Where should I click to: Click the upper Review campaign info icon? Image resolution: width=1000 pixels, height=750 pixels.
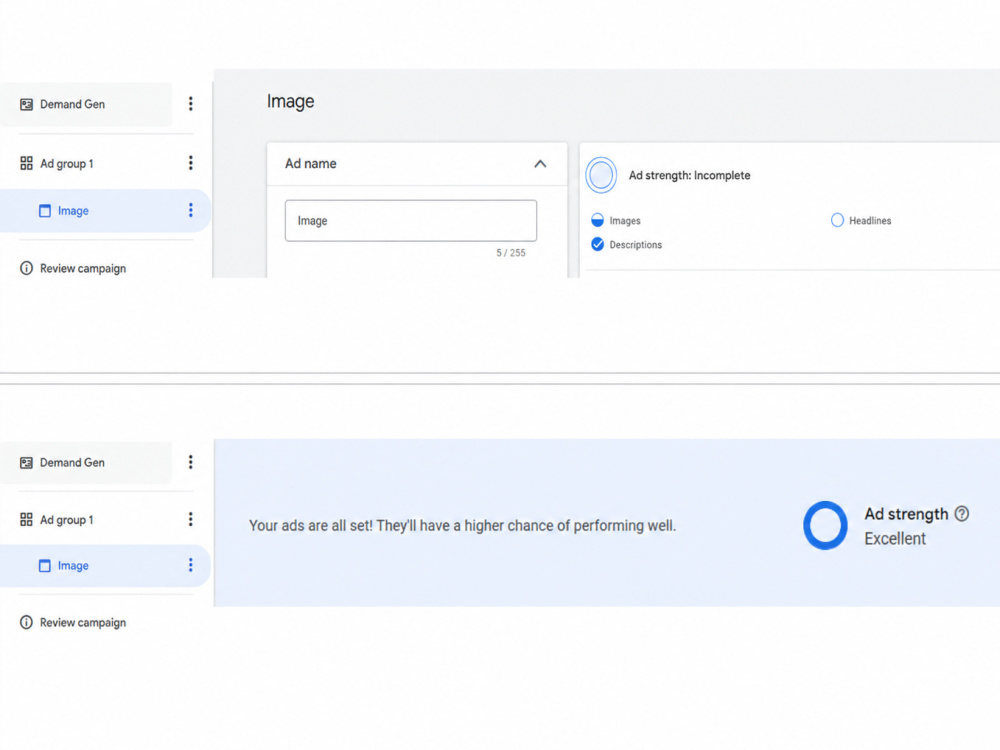[x=26, y=268]
